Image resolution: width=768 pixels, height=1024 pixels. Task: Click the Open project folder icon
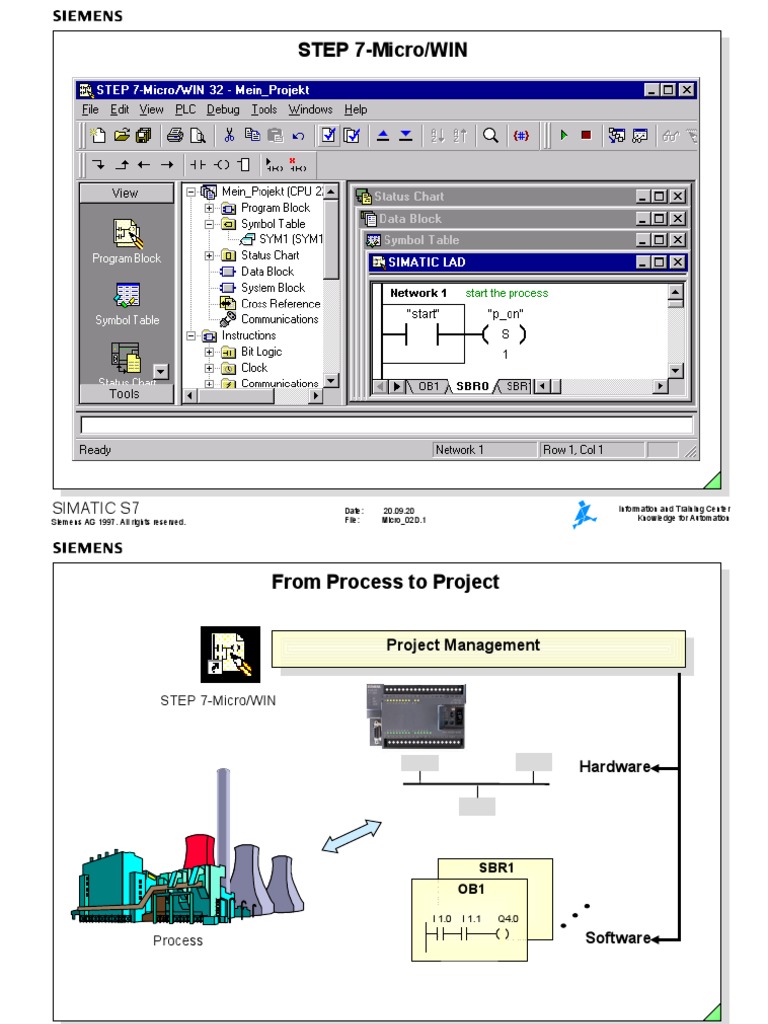click(x=121, y=135)
